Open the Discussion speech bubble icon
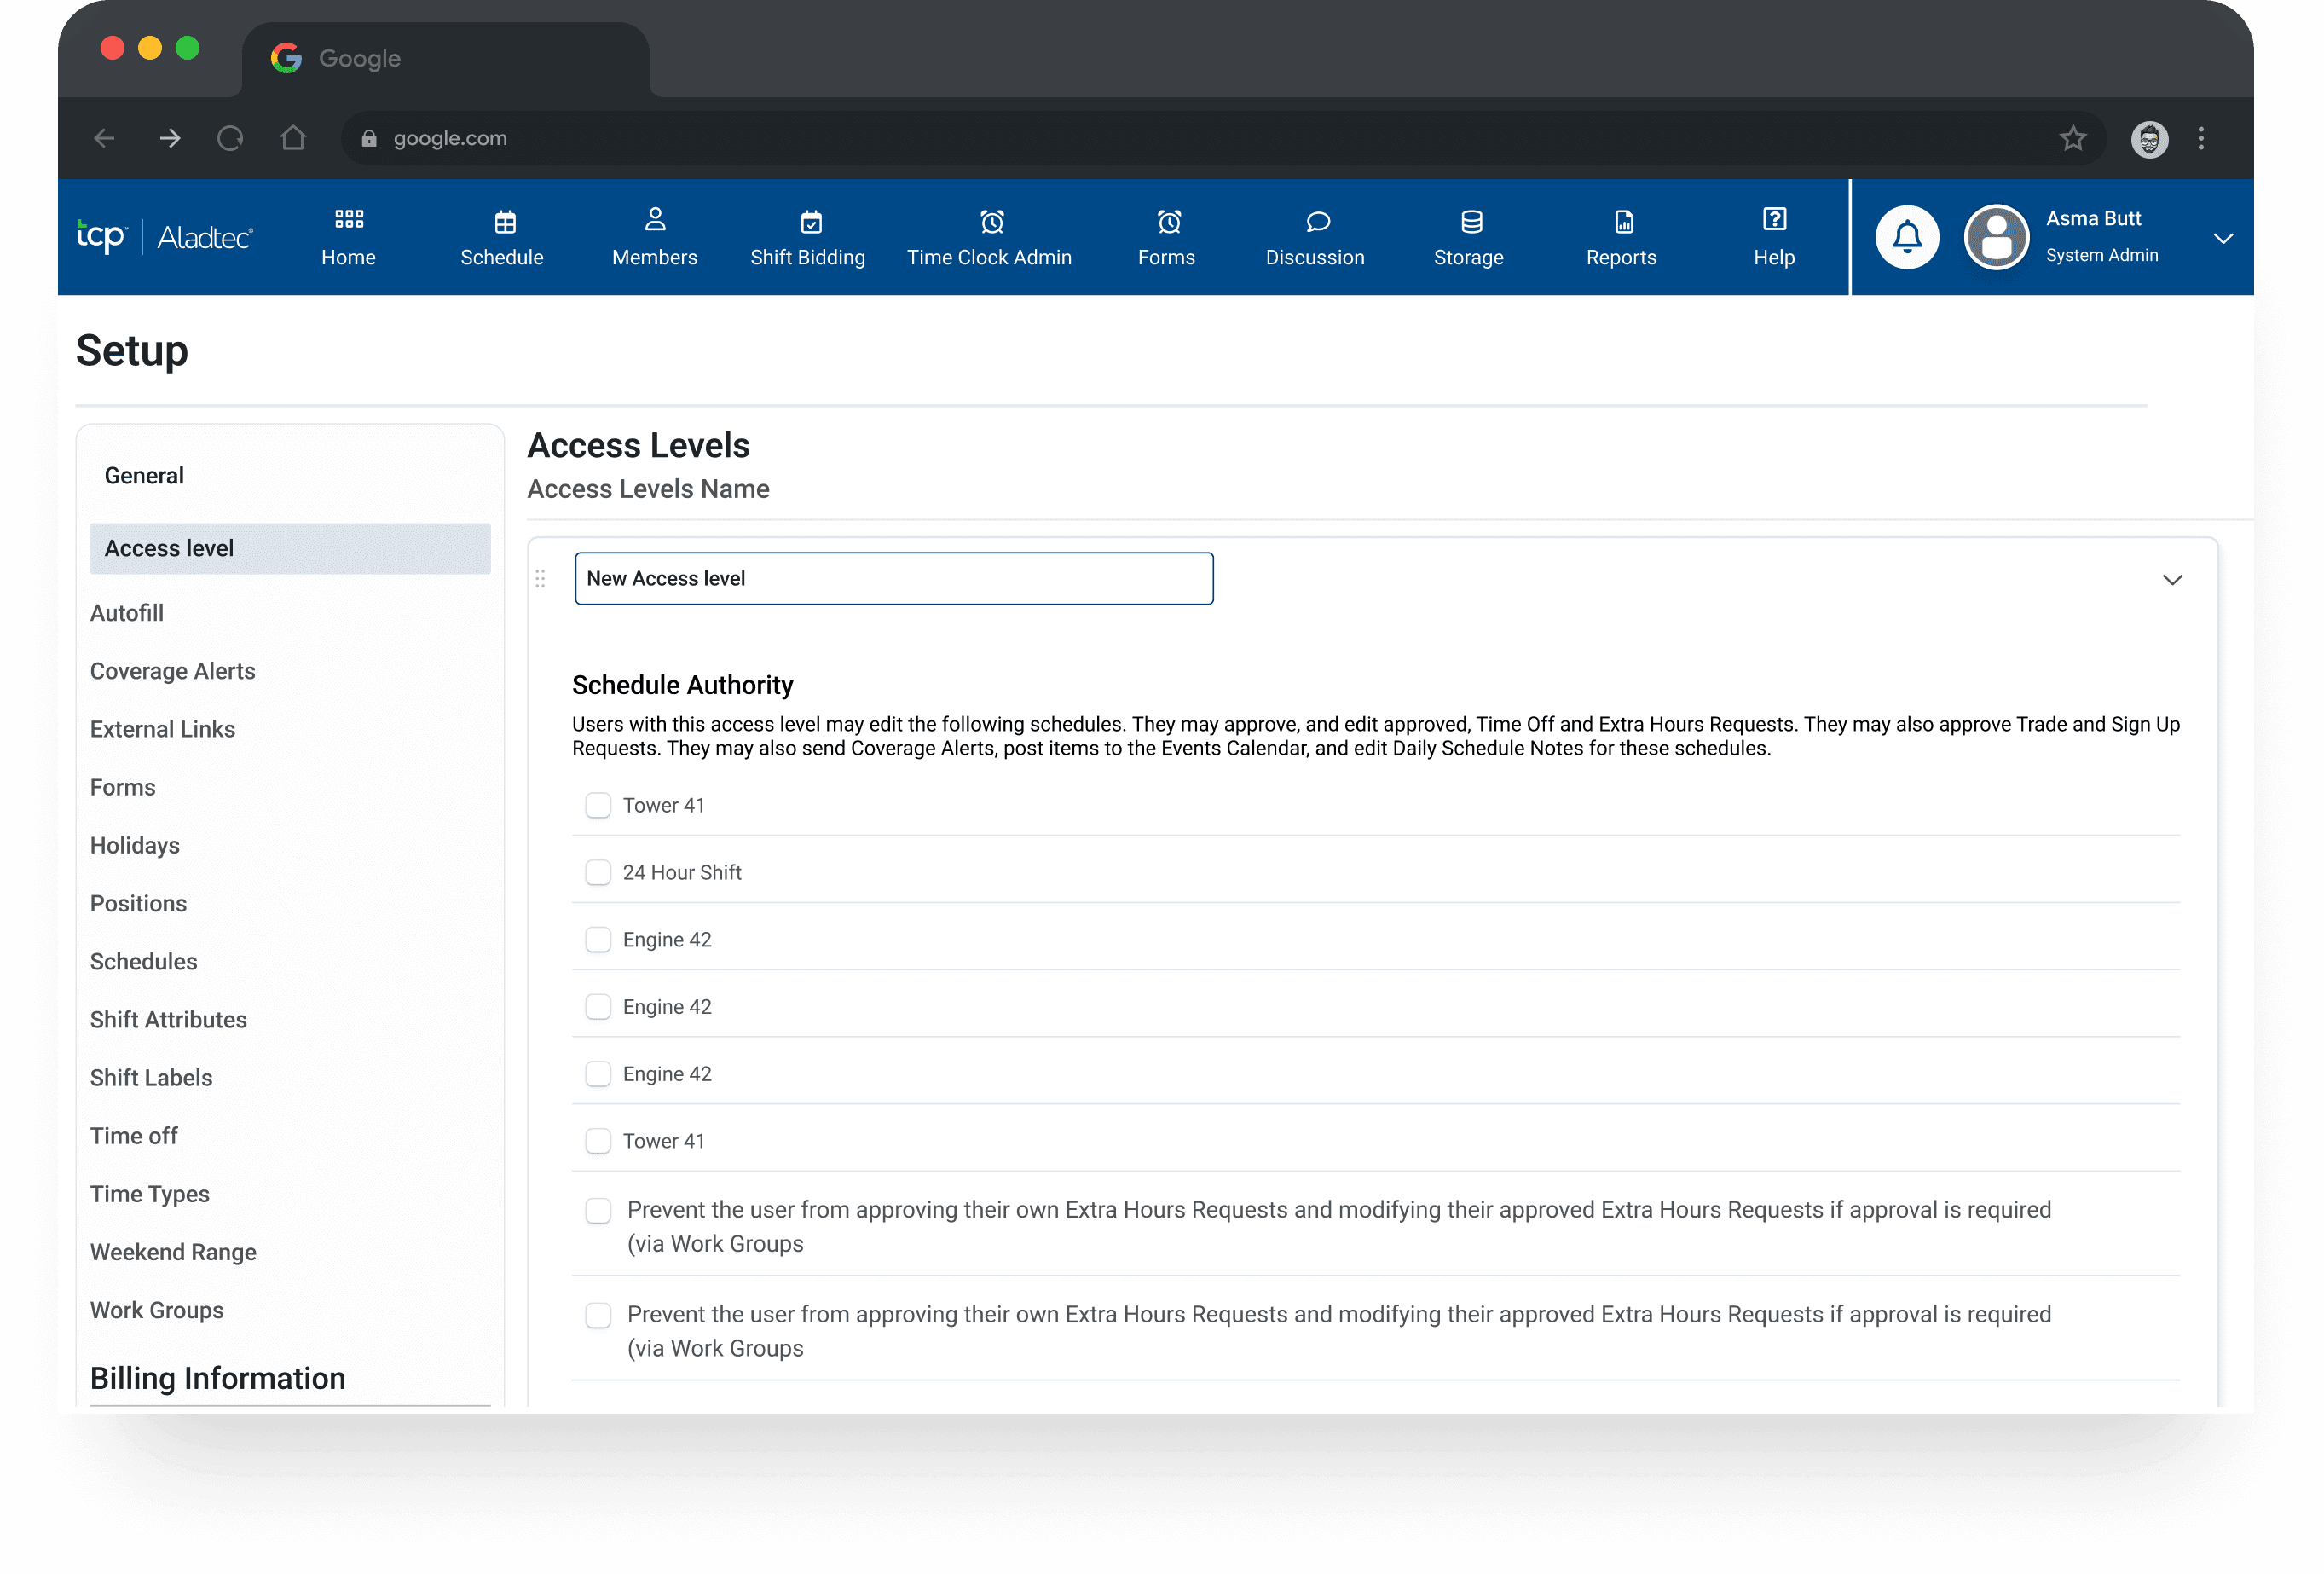The image size is (2324, 1574). pos(1317,221)
